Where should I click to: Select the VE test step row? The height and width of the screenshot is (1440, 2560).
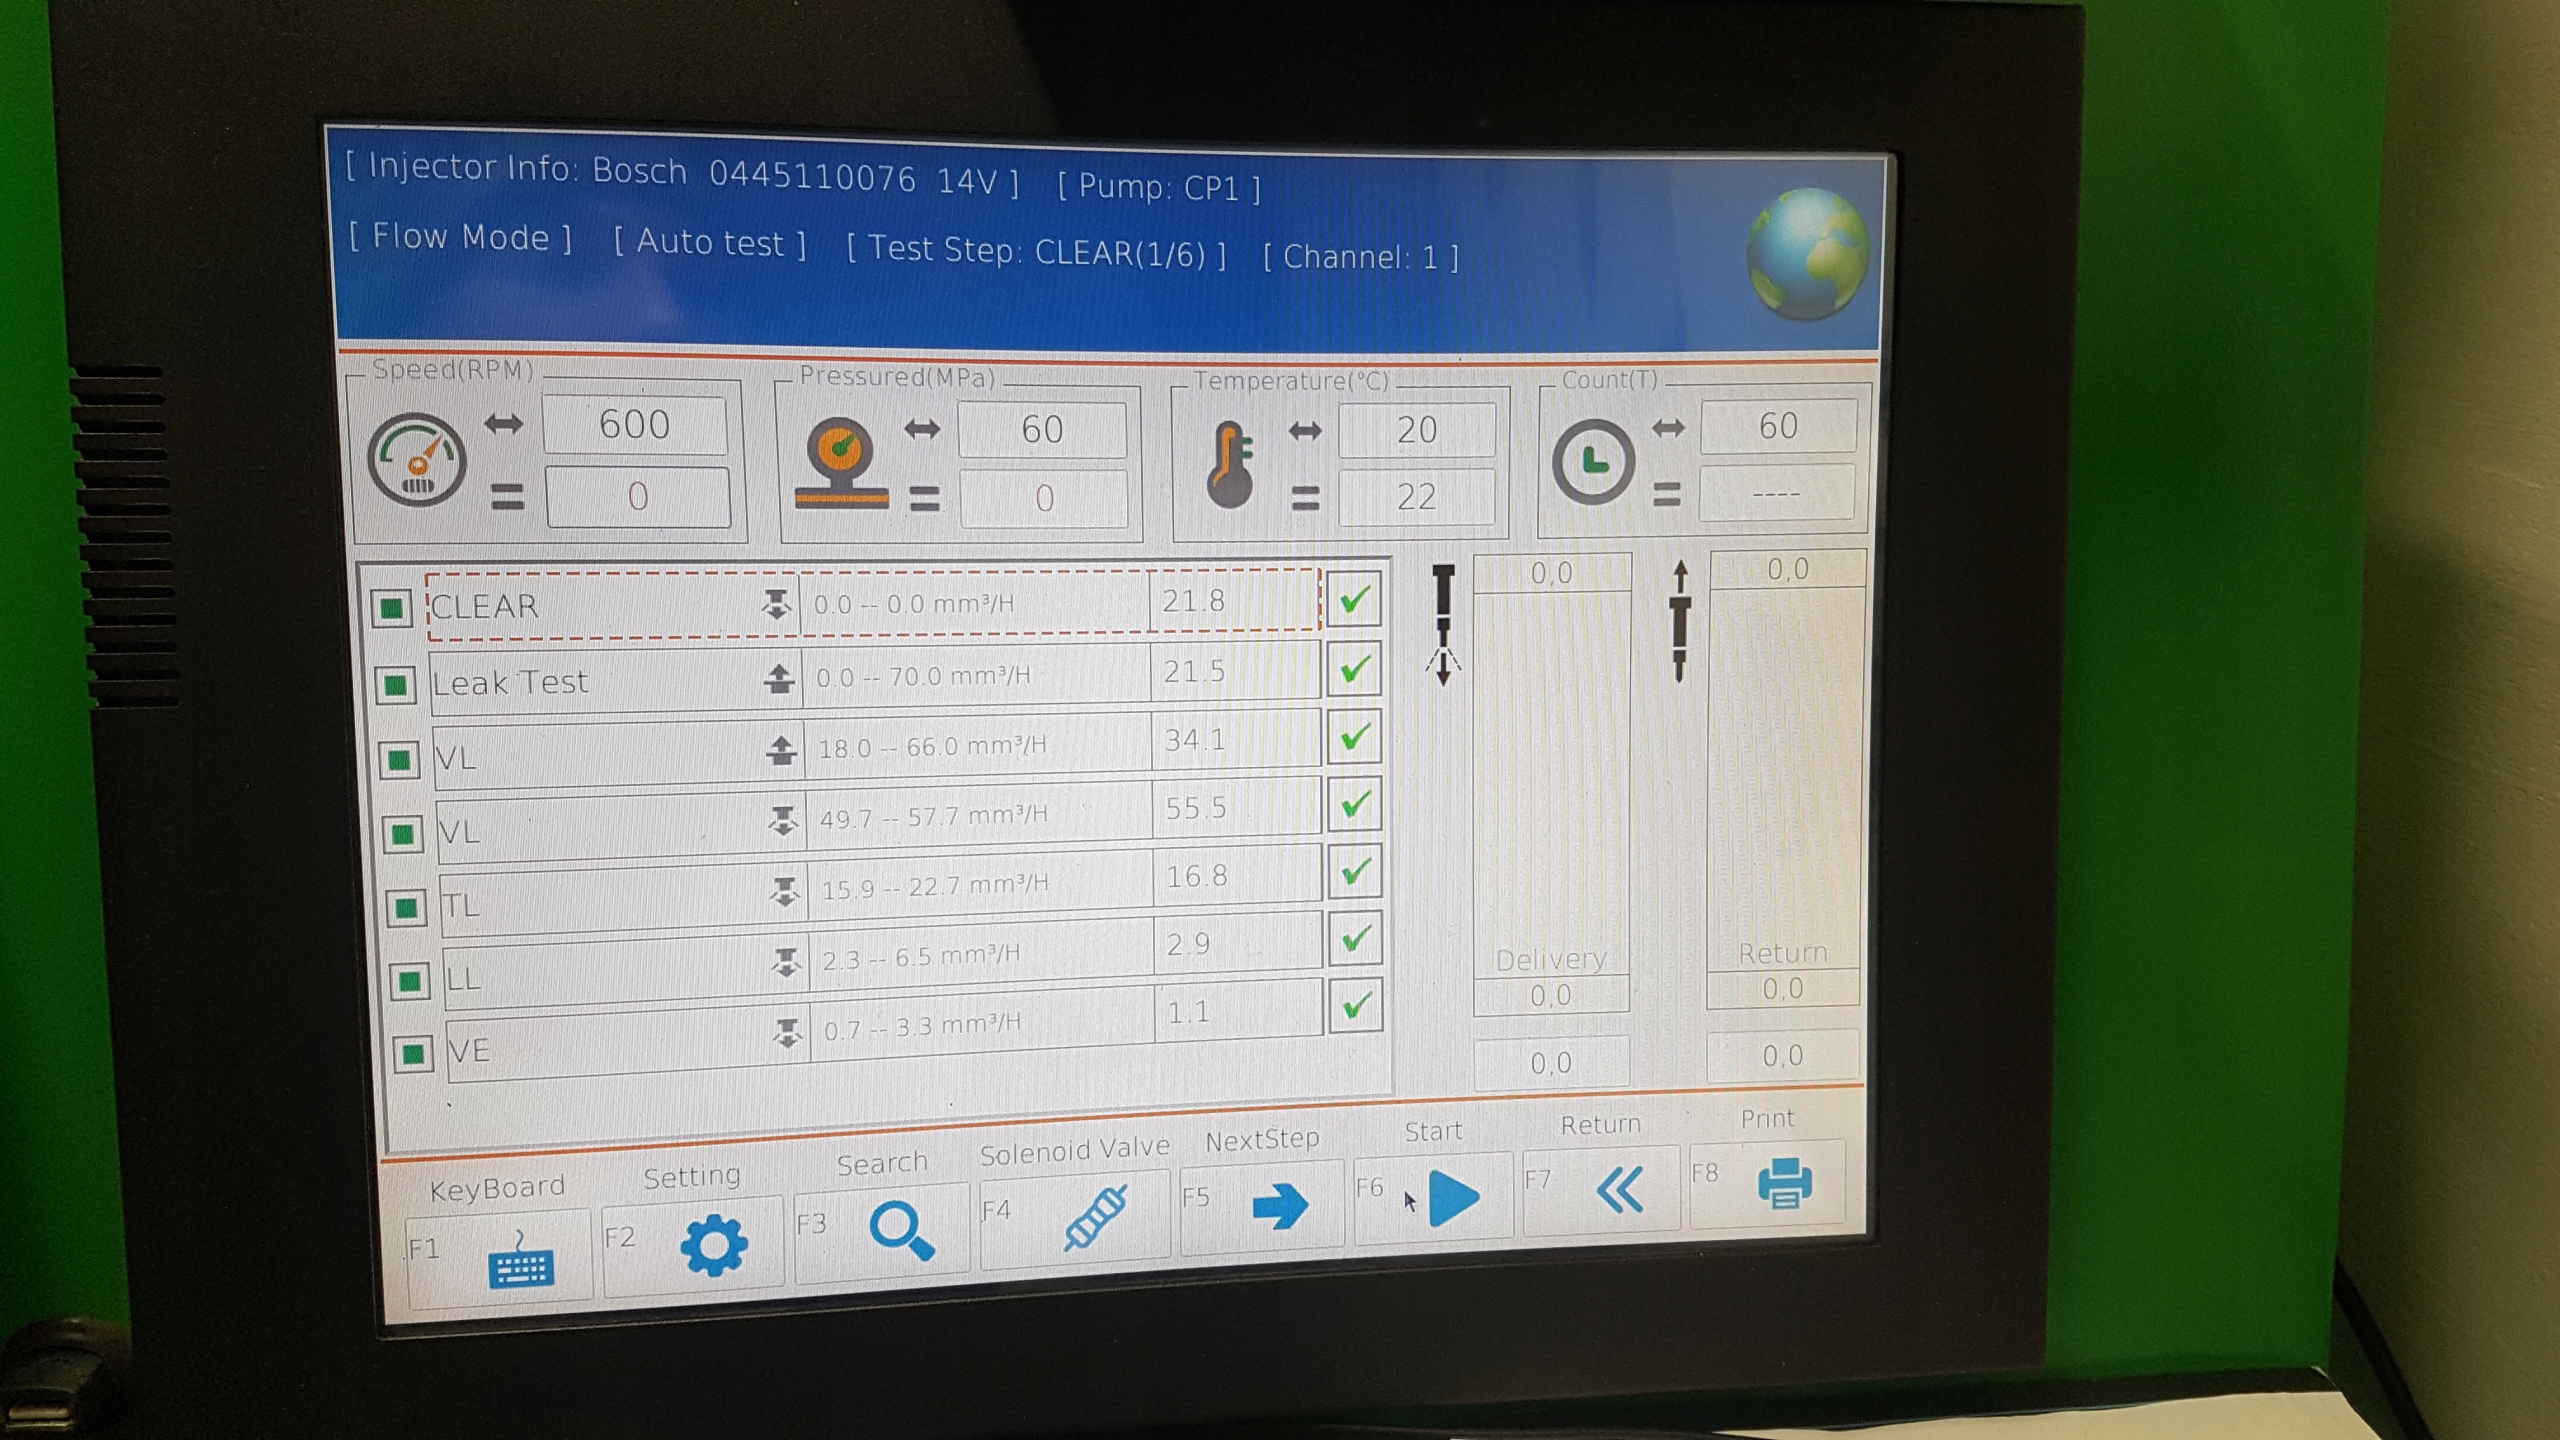pos(886,1032)
